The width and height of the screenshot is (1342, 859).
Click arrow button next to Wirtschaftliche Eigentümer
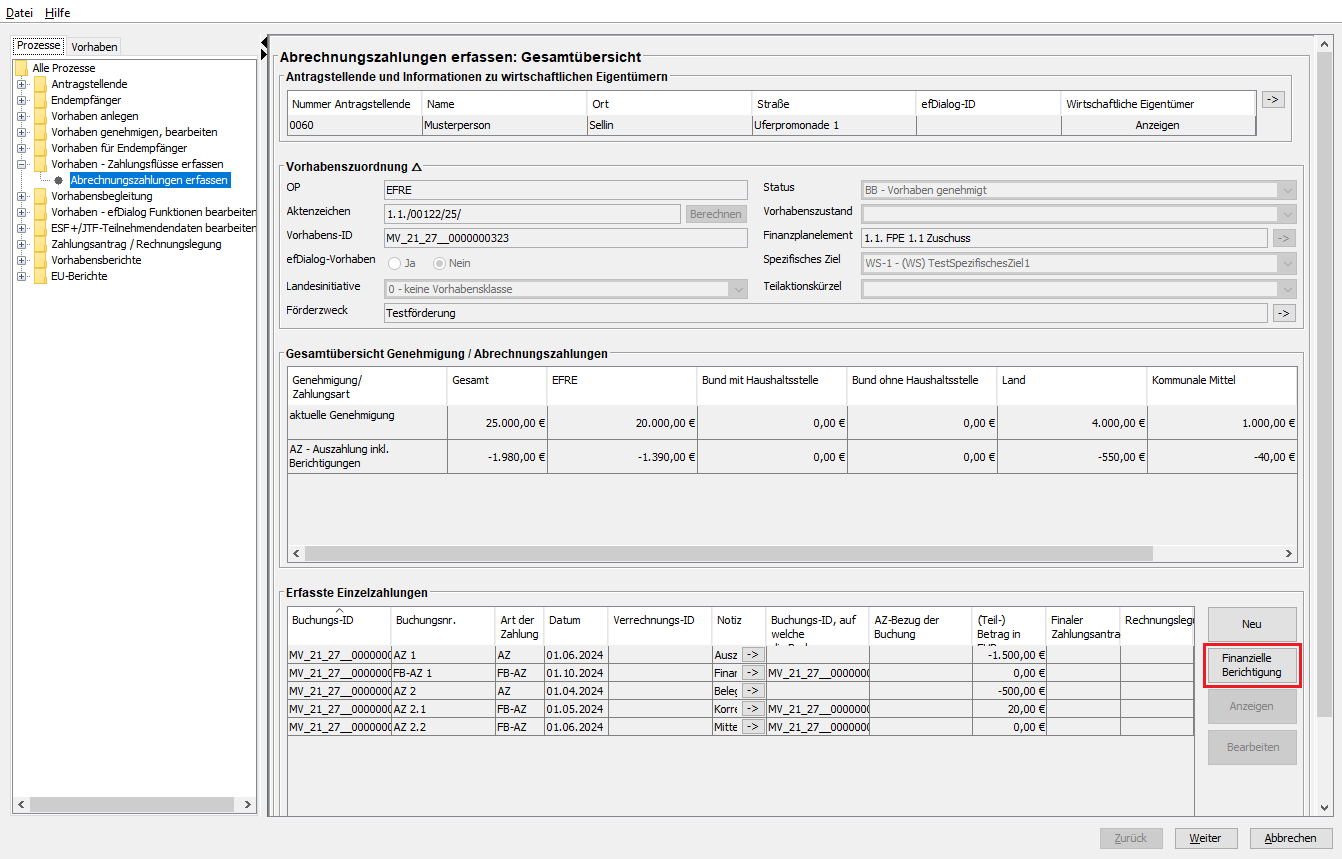click(x=1272, y=100)
